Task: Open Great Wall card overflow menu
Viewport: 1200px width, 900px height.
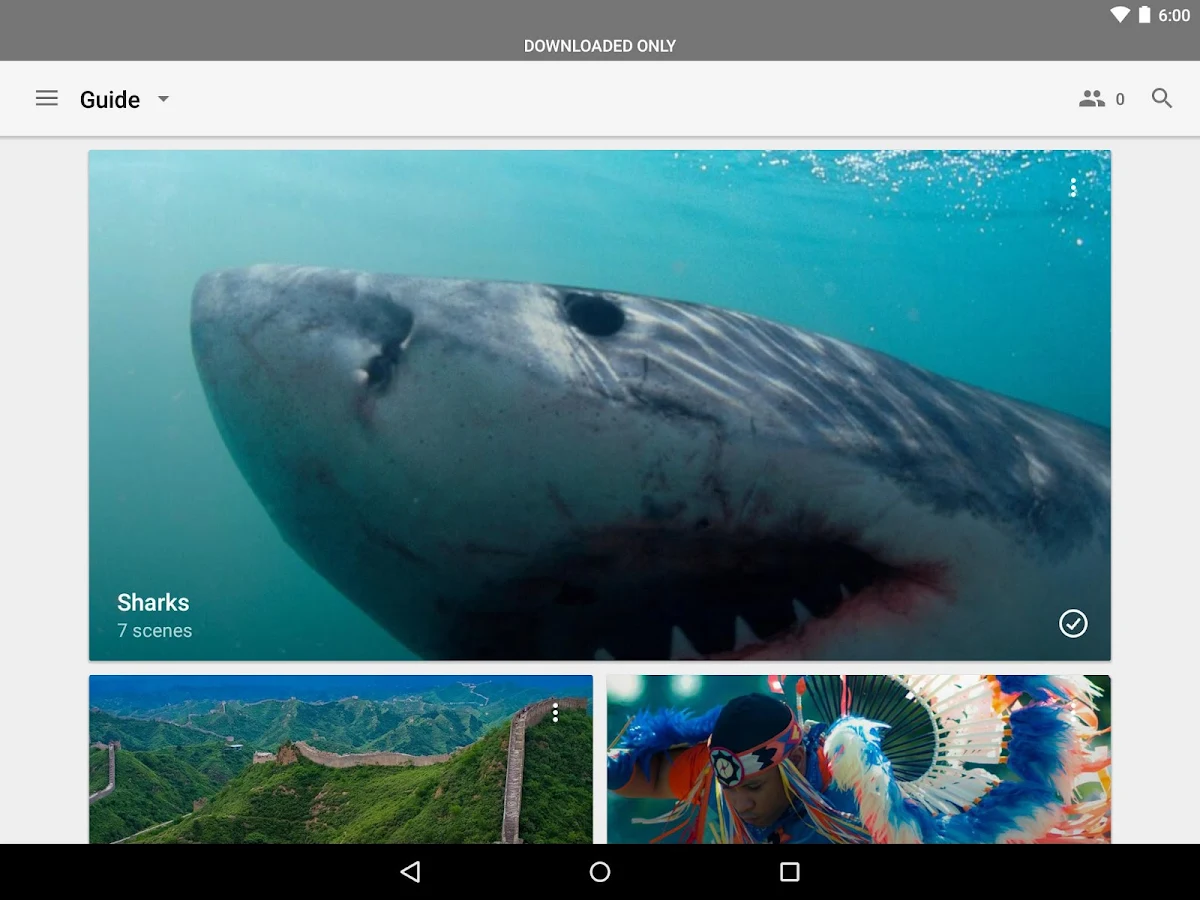Action: (x=555, y=712)
